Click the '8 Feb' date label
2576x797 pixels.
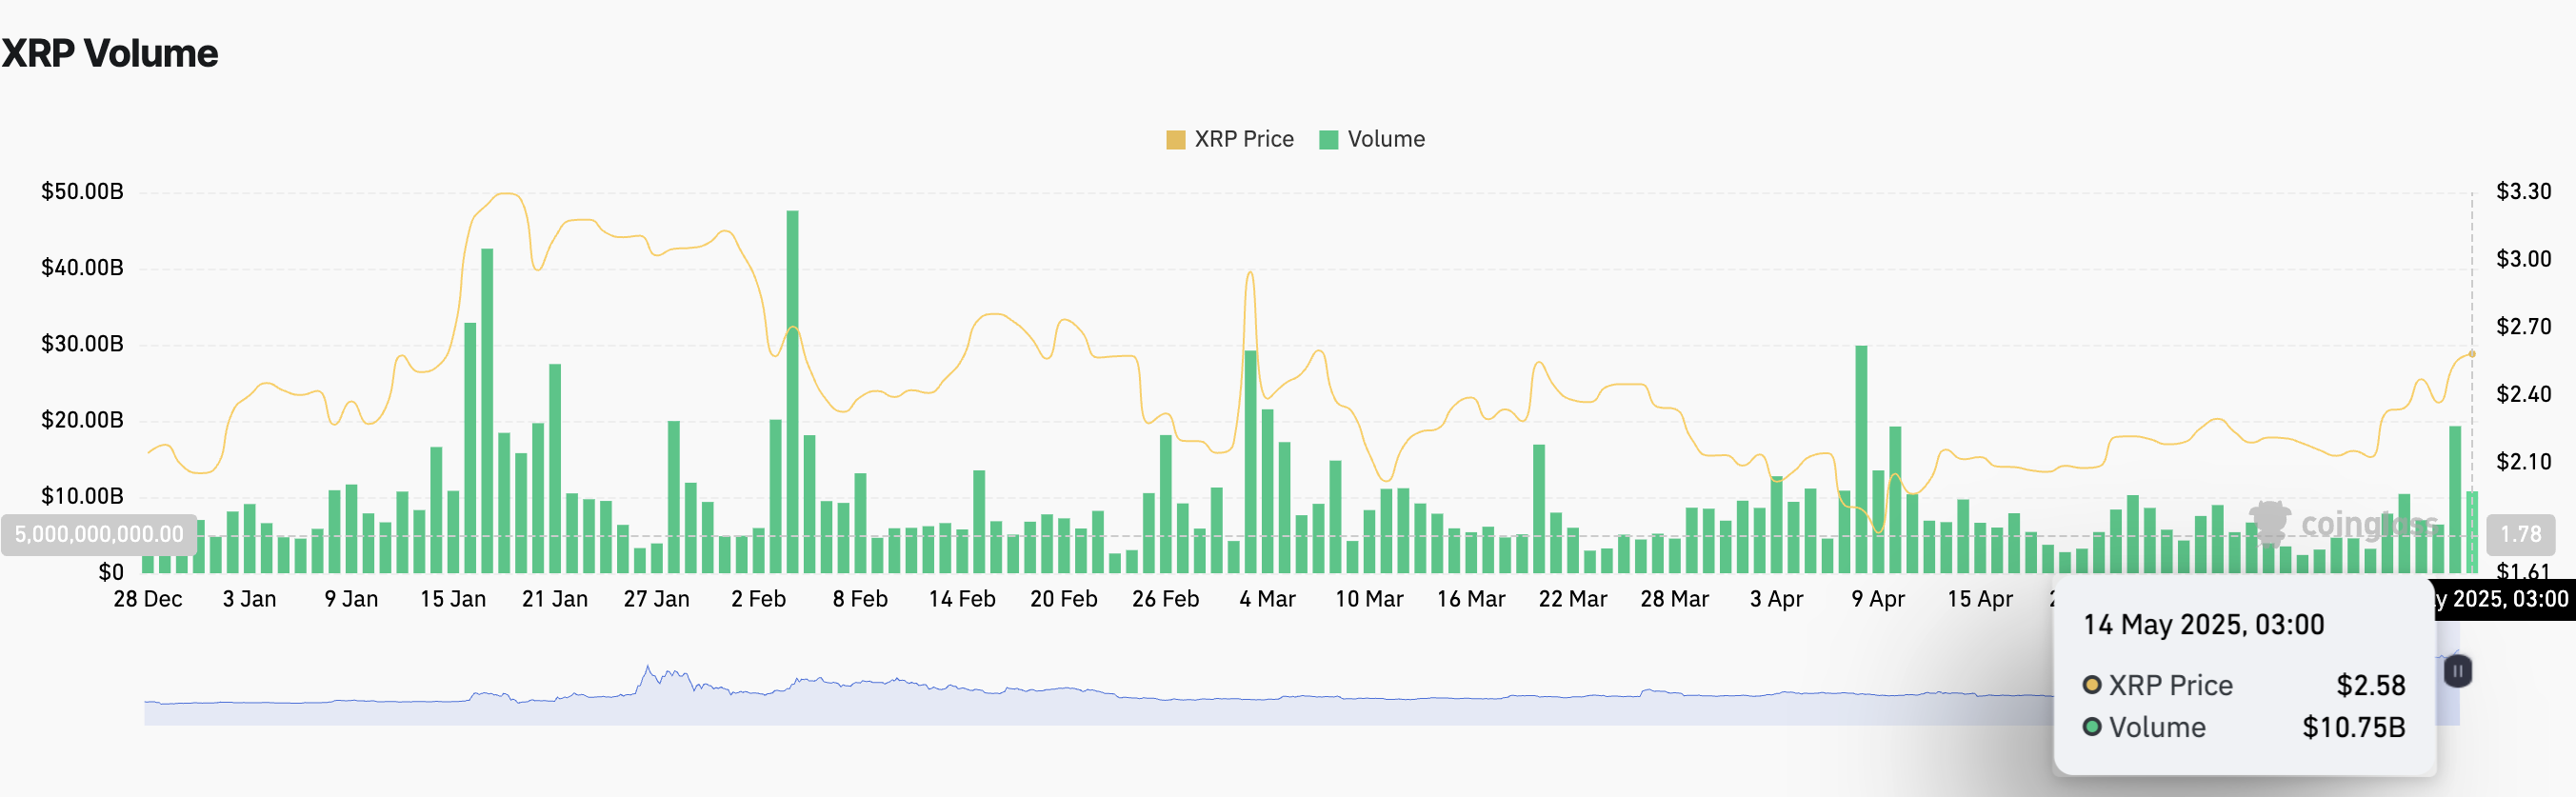[860, 599]
